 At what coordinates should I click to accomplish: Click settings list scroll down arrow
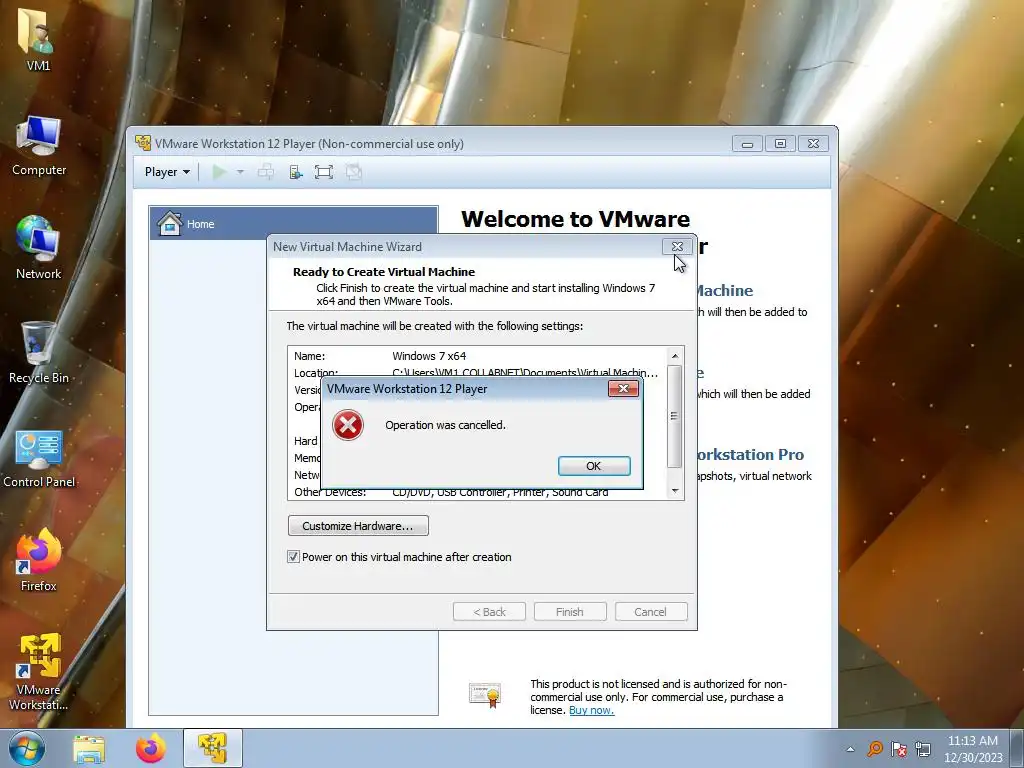click(675, 490)
